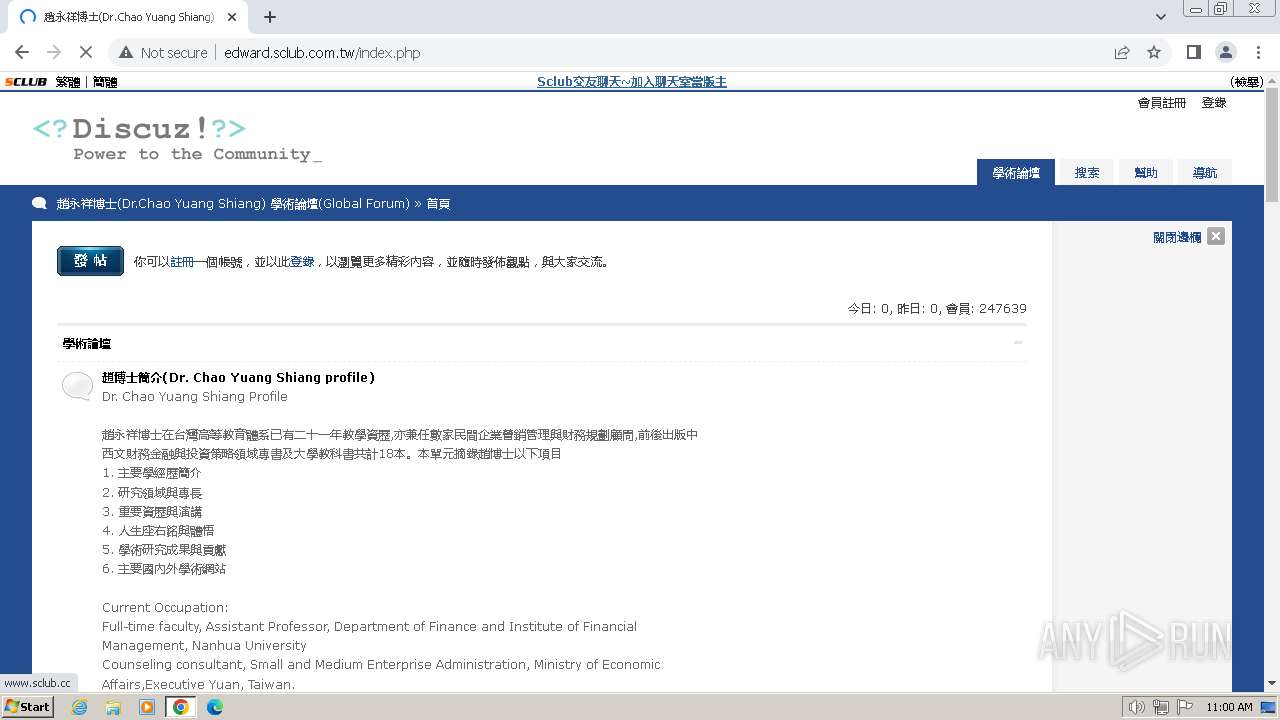Collapse the 學術論壇 forum section
This screenshot has width=1280, height=720.
coord(1018,343)
